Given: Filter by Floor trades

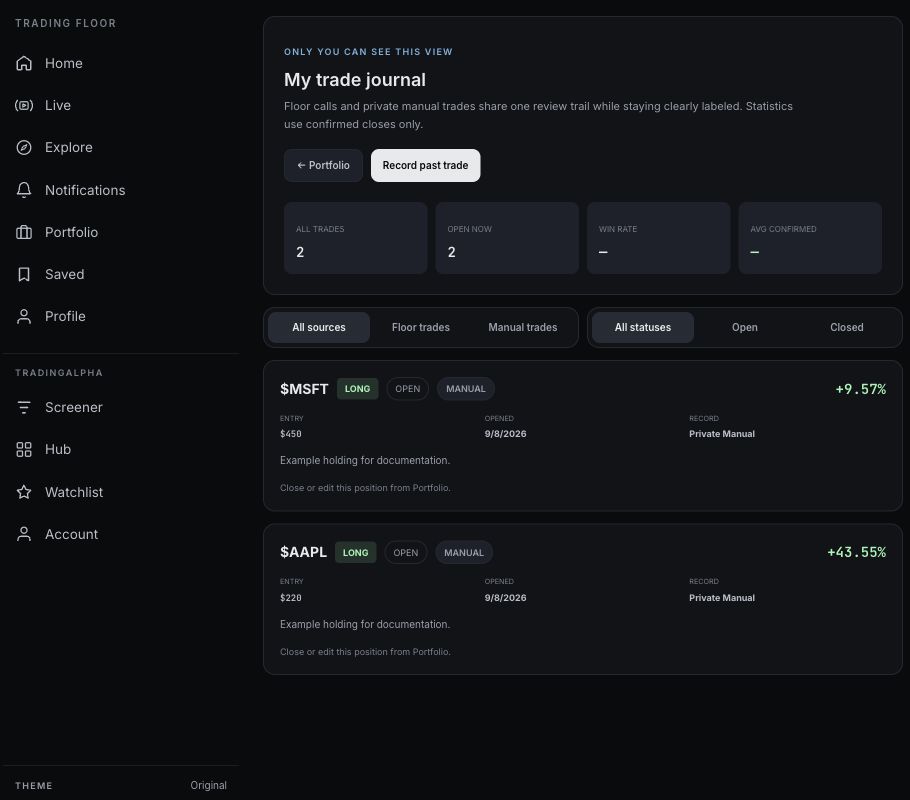Looking at the screenshot, I should 421,327.
